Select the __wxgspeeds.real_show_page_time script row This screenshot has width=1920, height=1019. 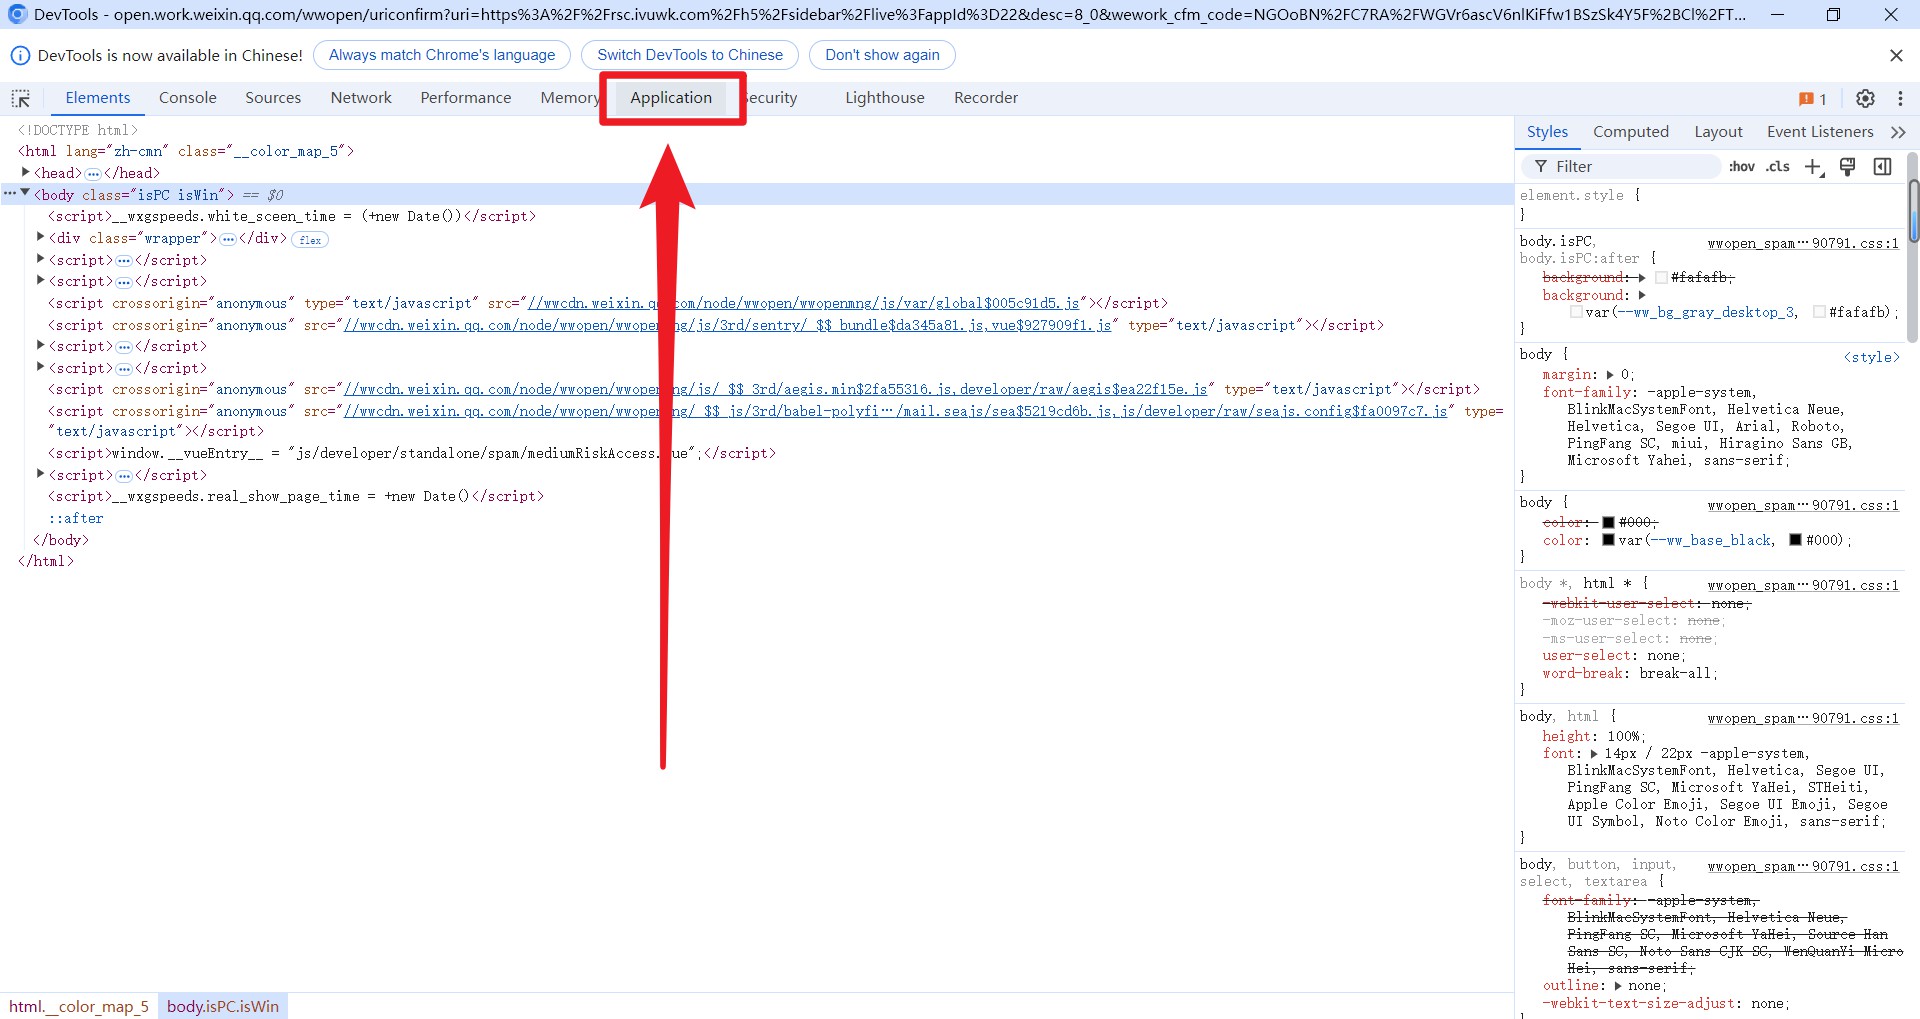(296, 497)
